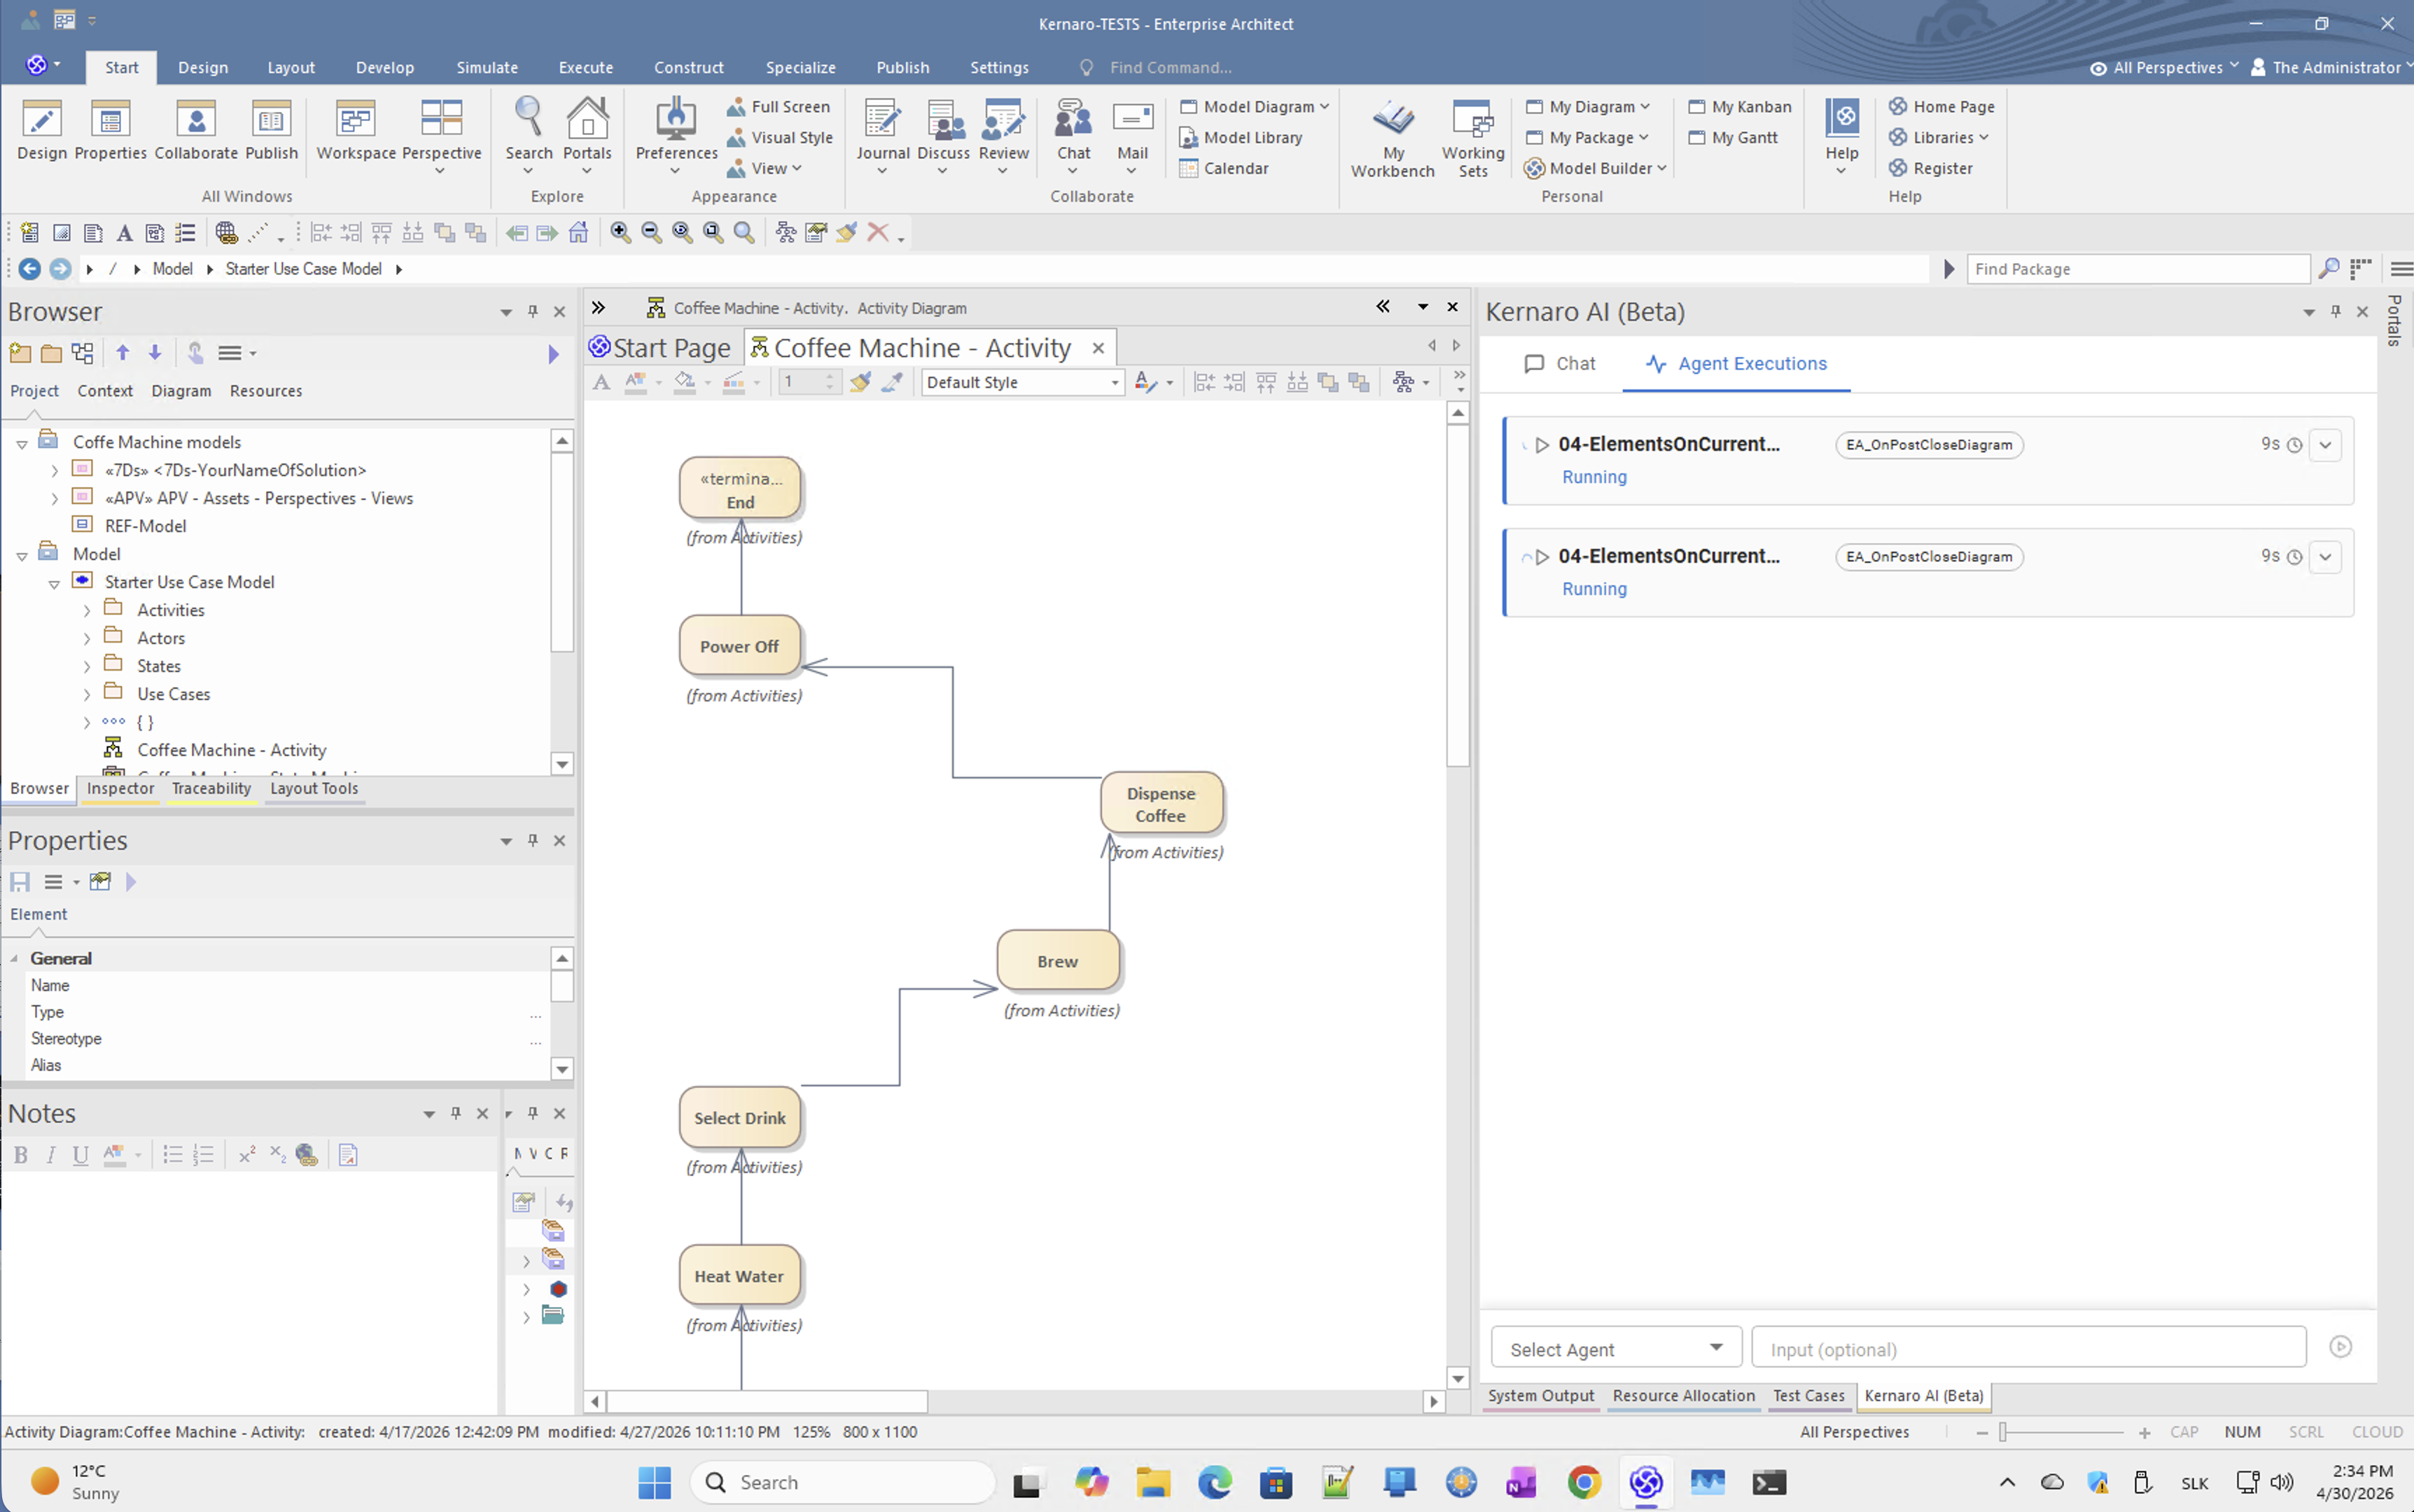Click the Full Screen button
Image resolution: width=2414 pixels, height=1512 pixels.
[x=778, y=107]
